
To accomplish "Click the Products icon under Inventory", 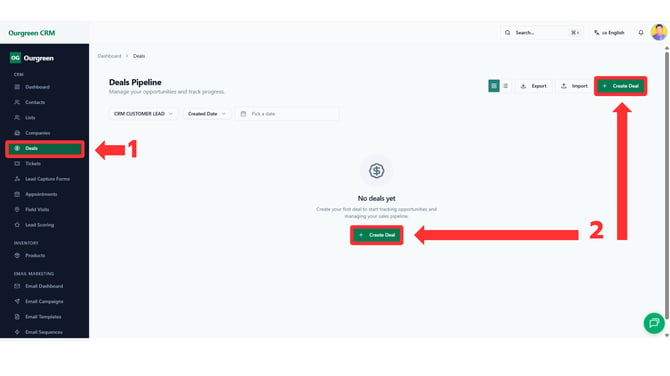I will 17,256.
